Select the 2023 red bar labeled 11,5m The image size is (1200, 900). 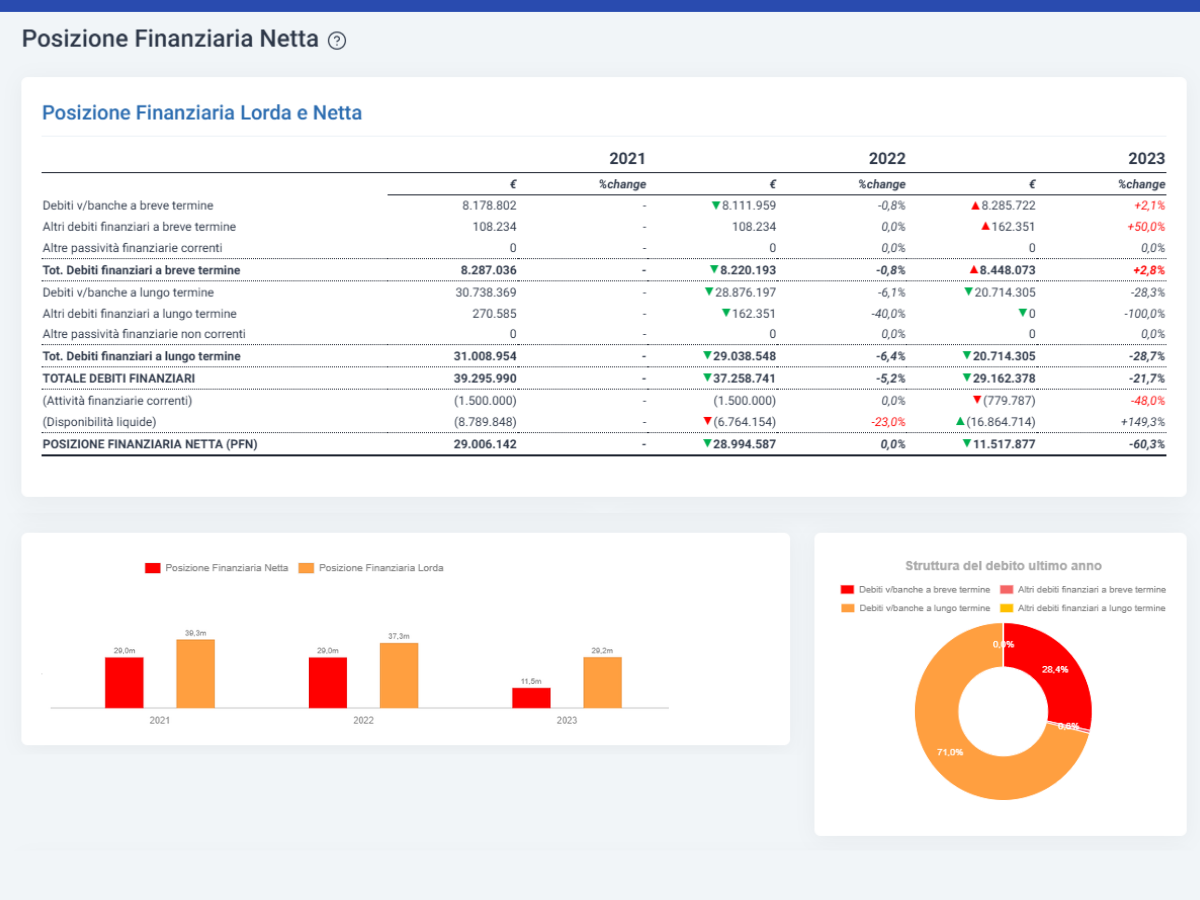tap(531, 698)
